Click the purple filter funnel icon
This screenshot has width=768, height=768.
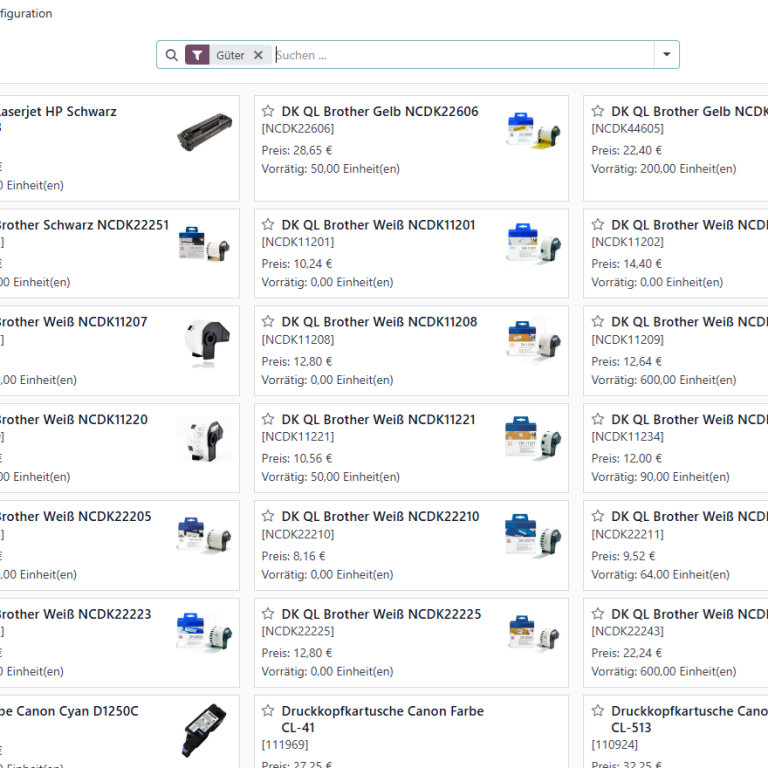click(x=197, y=55)
